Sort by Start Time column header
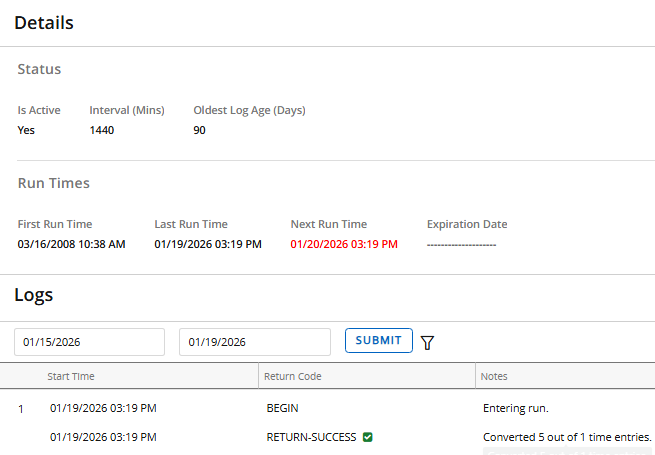 71,376
